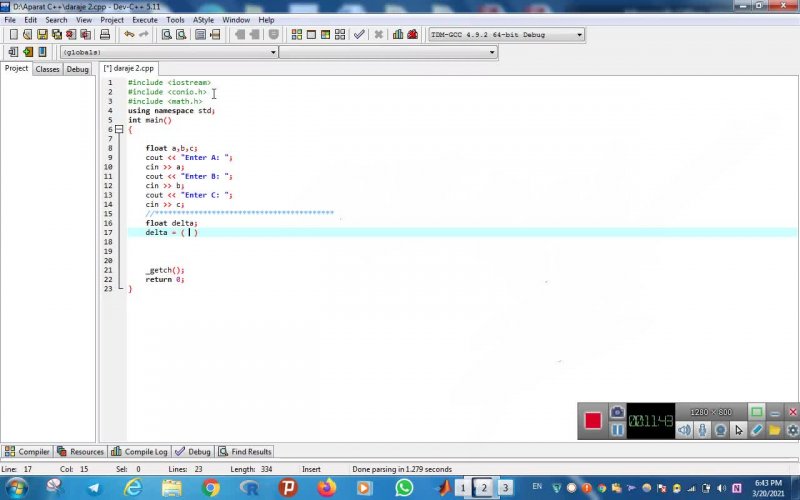Click the Rebuild All toolbar icon

tap(340, 35)
